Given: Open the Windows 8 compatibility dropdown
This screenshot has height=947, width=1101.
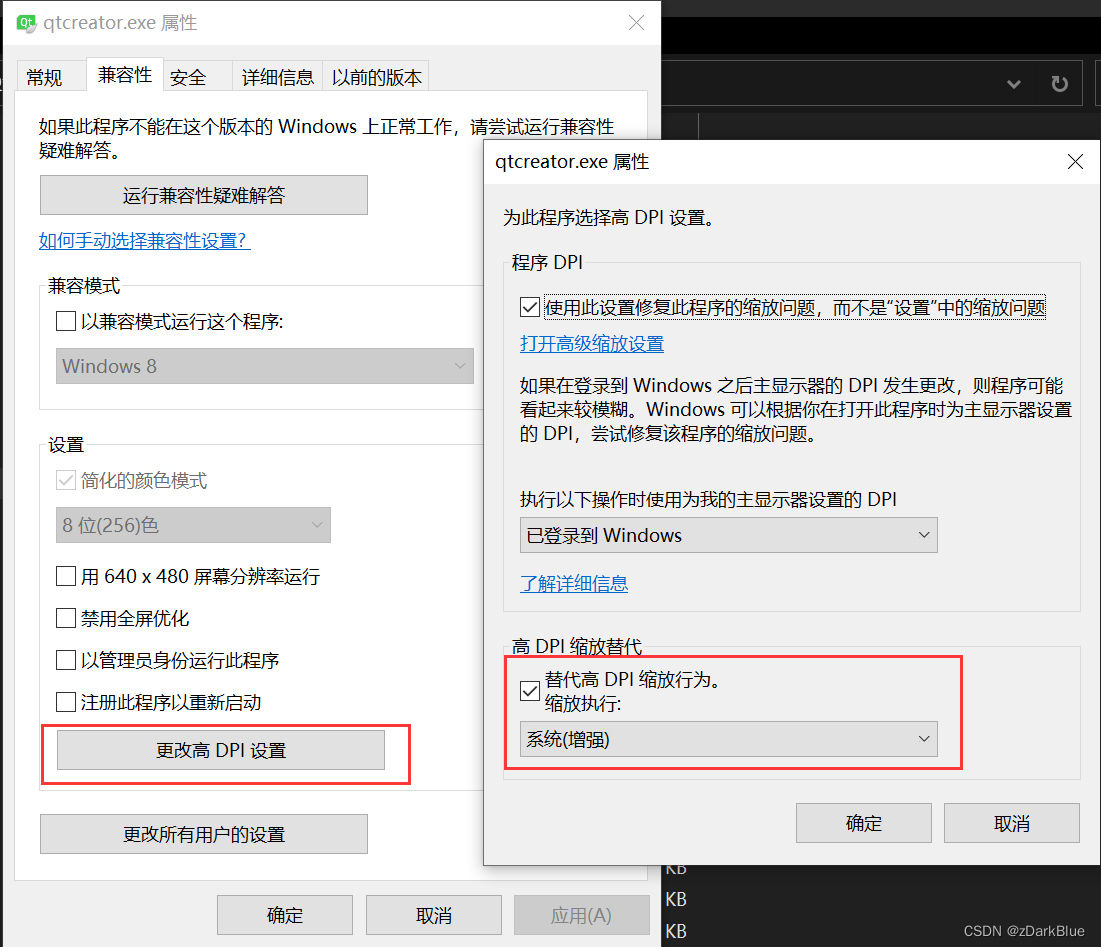Looking at the screenshot, I should (265, 366).
